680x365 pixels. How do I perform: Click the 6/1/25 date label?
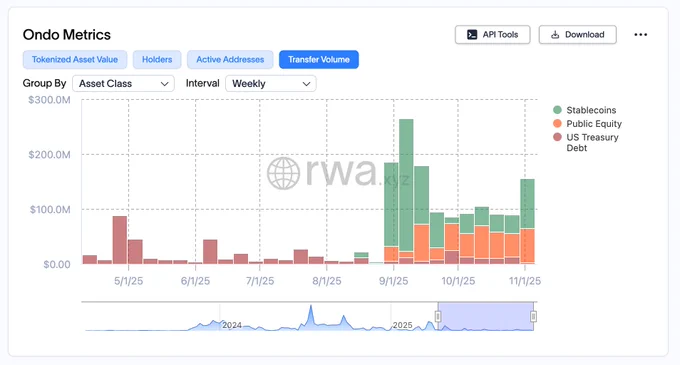(195, 281)
